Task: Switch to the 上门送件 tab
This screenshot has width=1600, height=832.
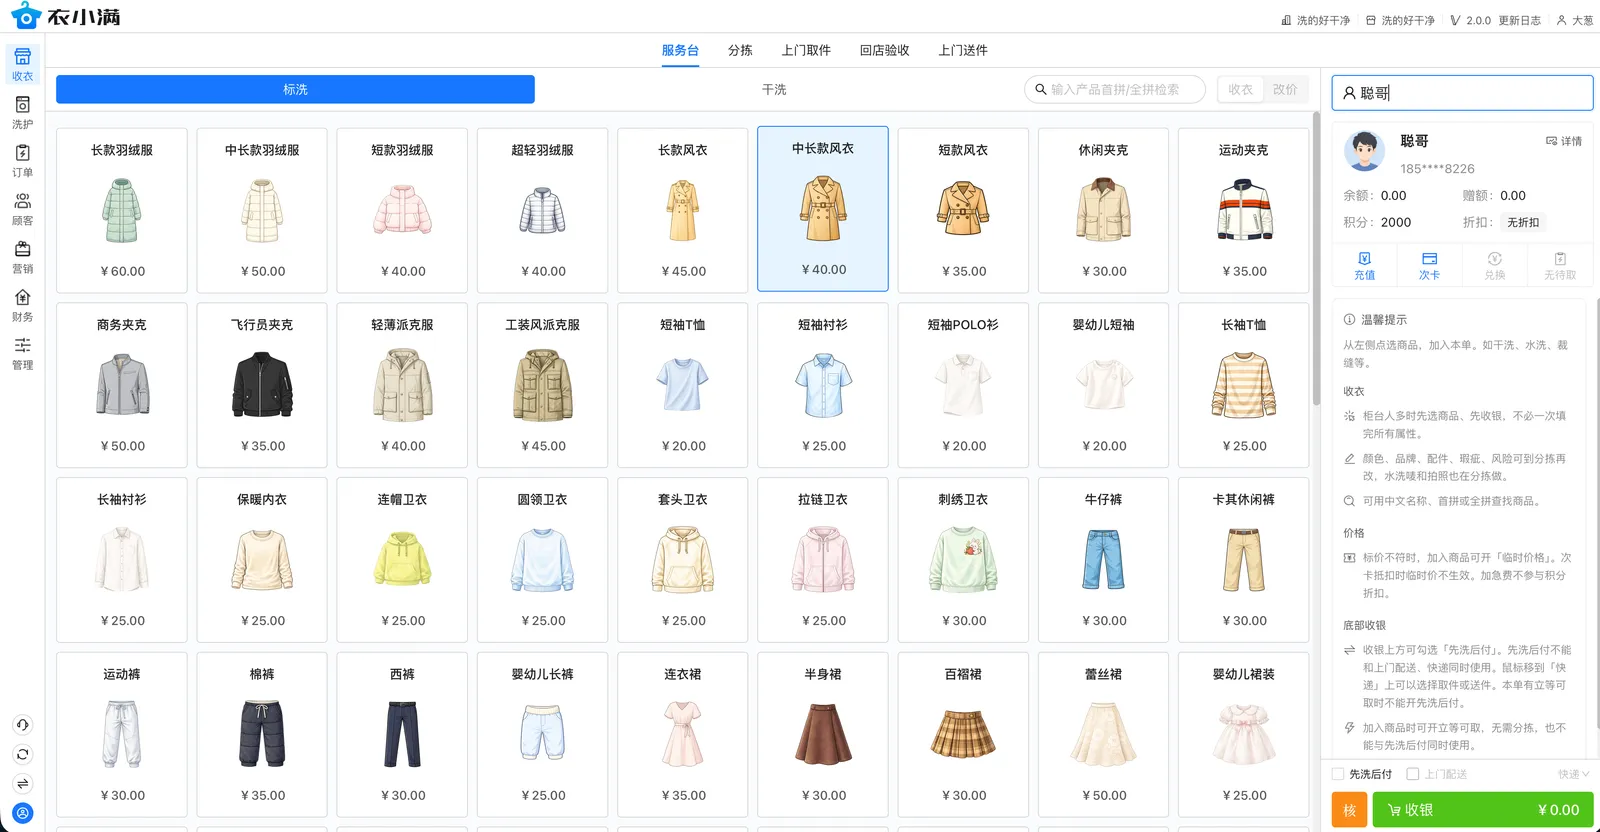Action: (963, 50)
